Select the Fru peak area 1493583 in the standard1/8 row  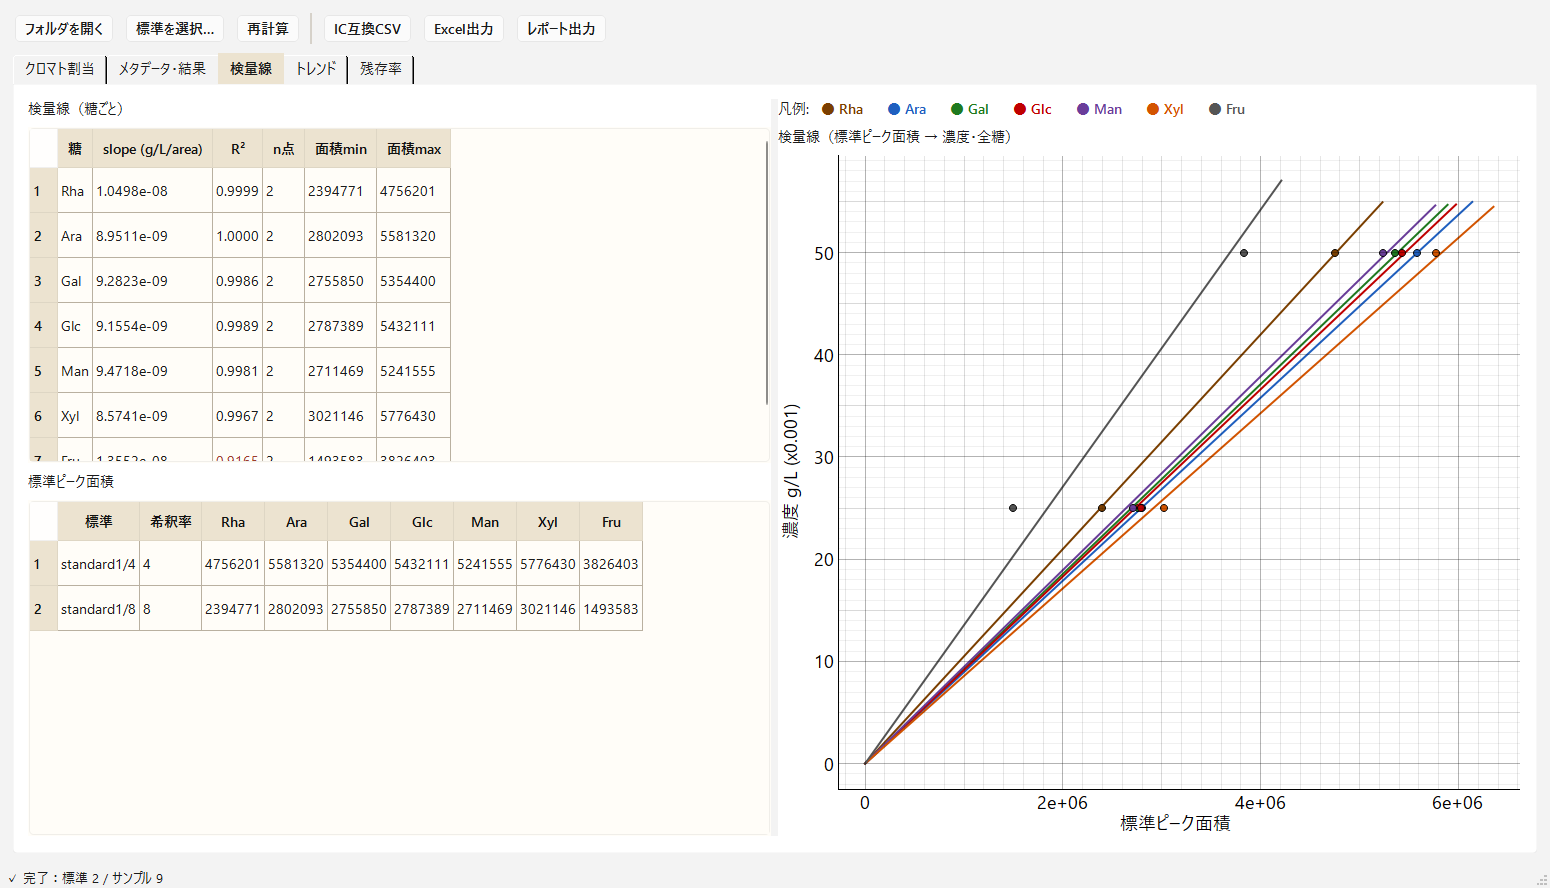click(x=611, y=609)
